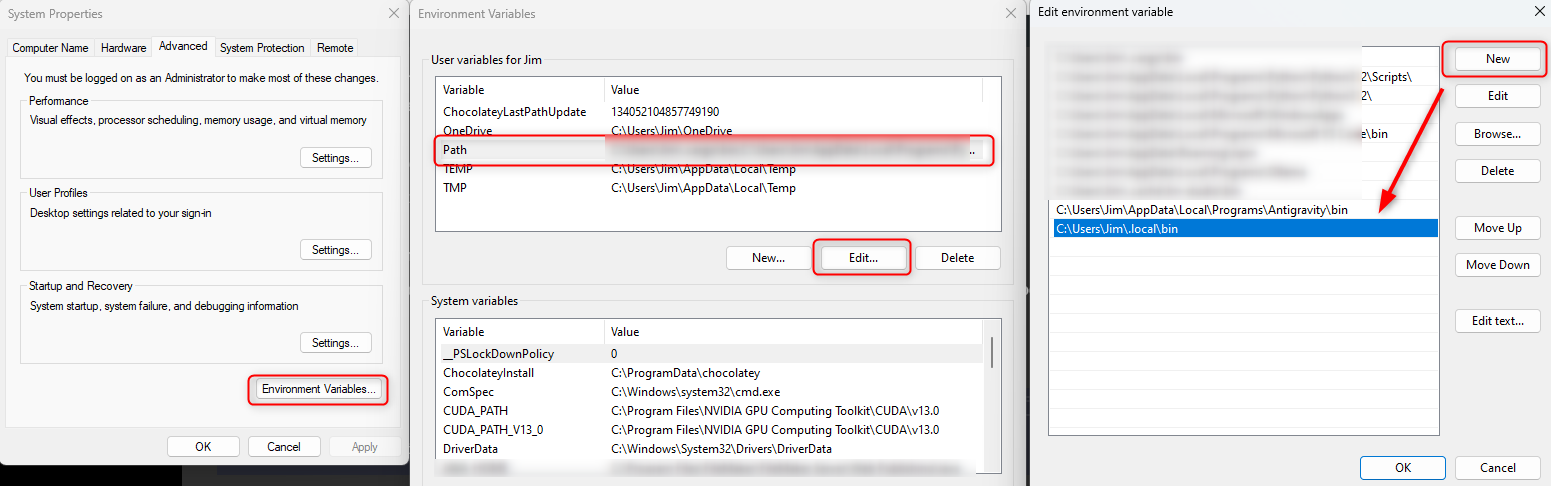
Task: Move the selected path entry up
Action: pyautogui.click(x=1497, y=228)
